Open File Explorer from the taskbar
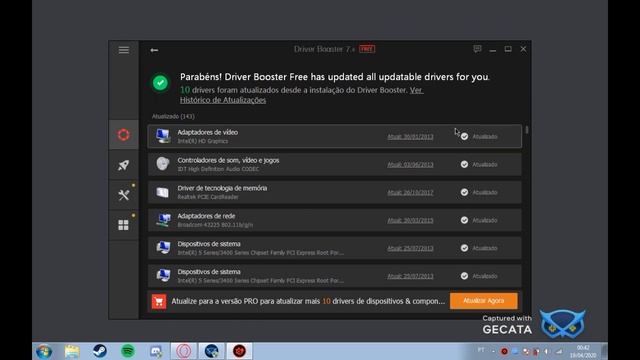Screen dimensions: 640x360 click(x=72, y=351)
